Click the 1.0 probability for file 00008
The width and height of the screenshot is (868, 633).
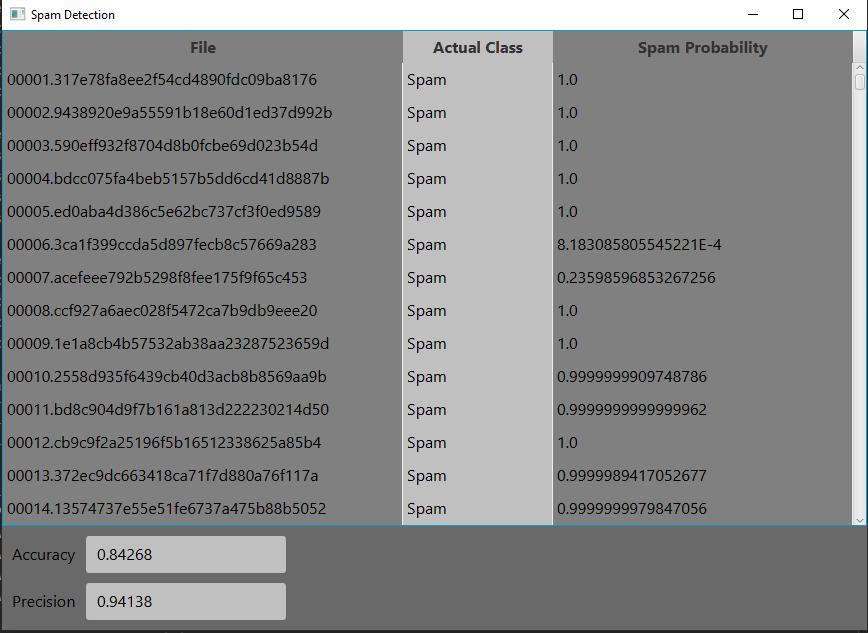point(567,311)
